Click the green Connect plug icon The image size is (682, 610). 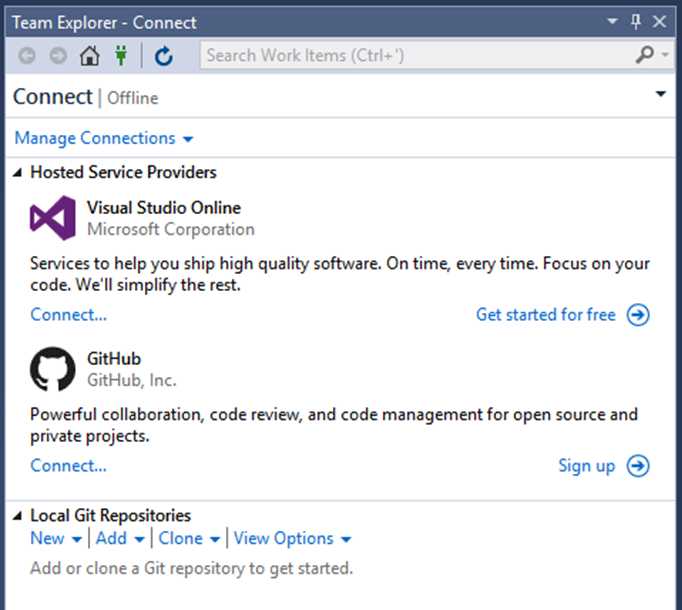pyautogui.click(x=121, y=56)
